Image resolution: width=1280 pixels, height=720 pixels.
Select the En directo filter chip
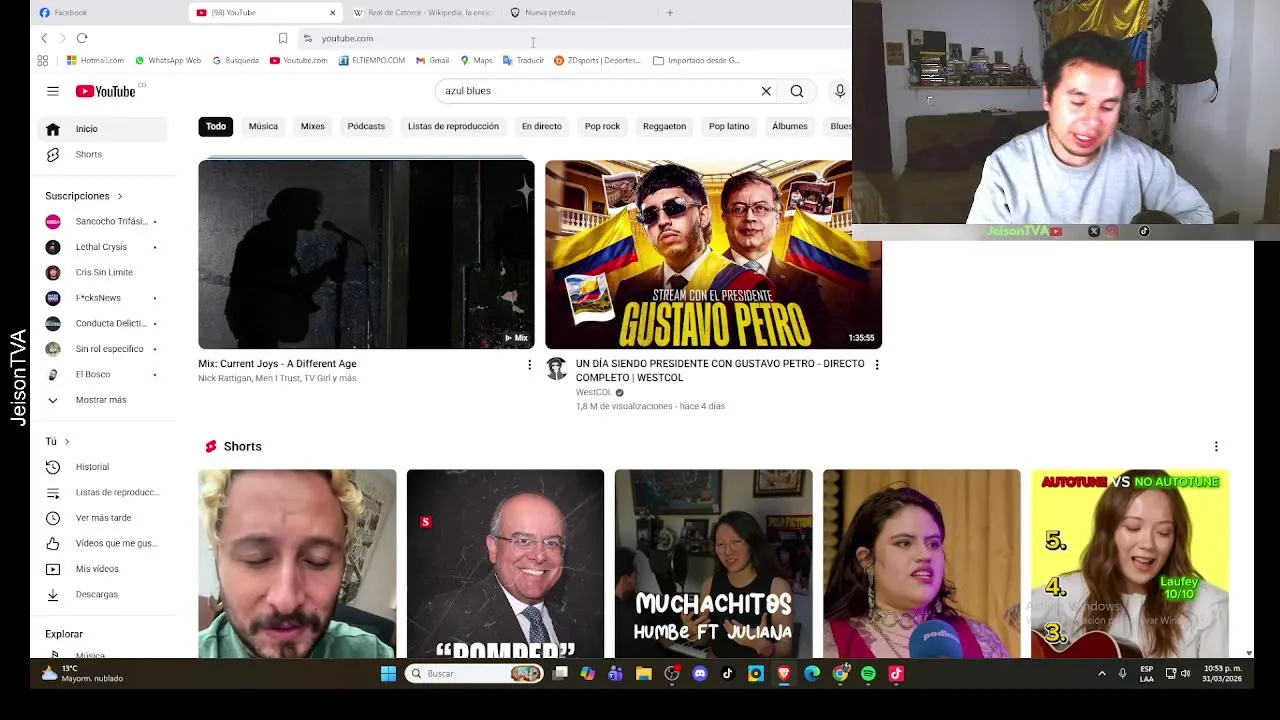(x=541, y=126)
